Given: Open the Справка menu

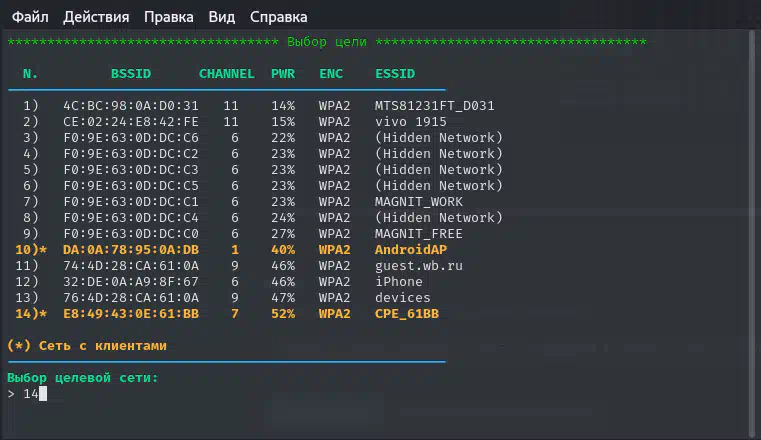Looking at the screenshot, I should click(279, 17).
